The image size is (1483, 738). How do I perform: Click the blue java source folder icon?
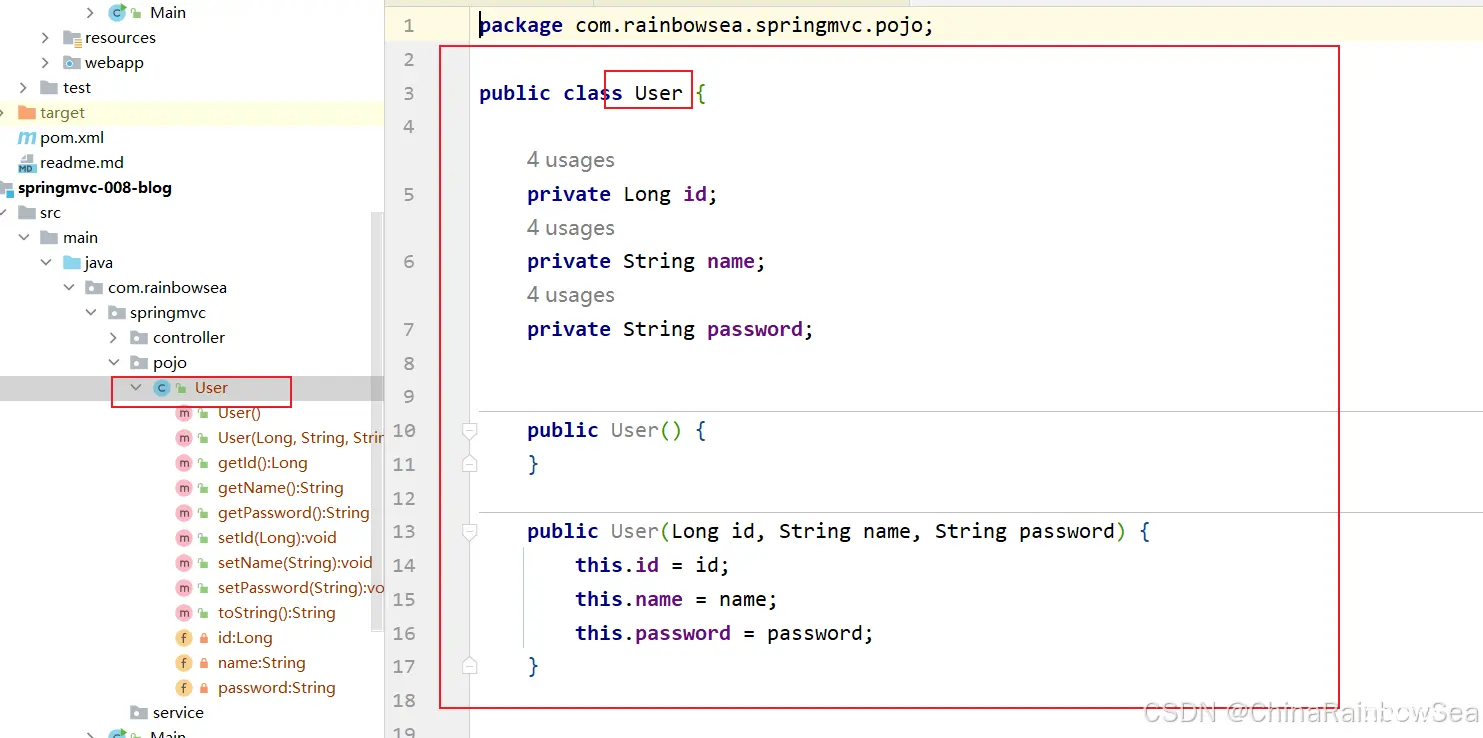pyautogui.click(x=72, y=263)
